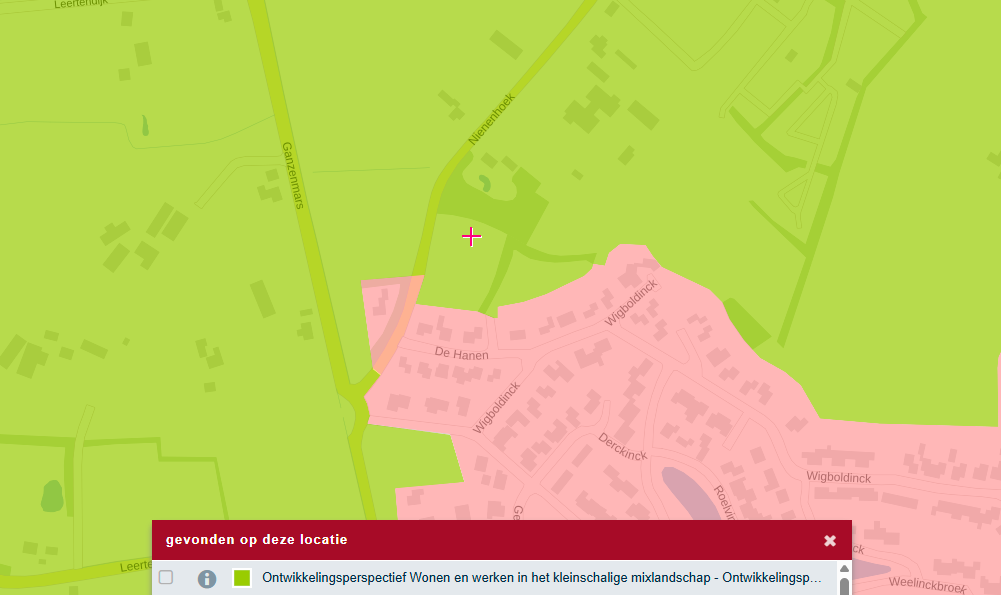This screenshot has height=595, width=1001.
Task: Click the Ganzenmars road label
Action: tap(293, 176)
